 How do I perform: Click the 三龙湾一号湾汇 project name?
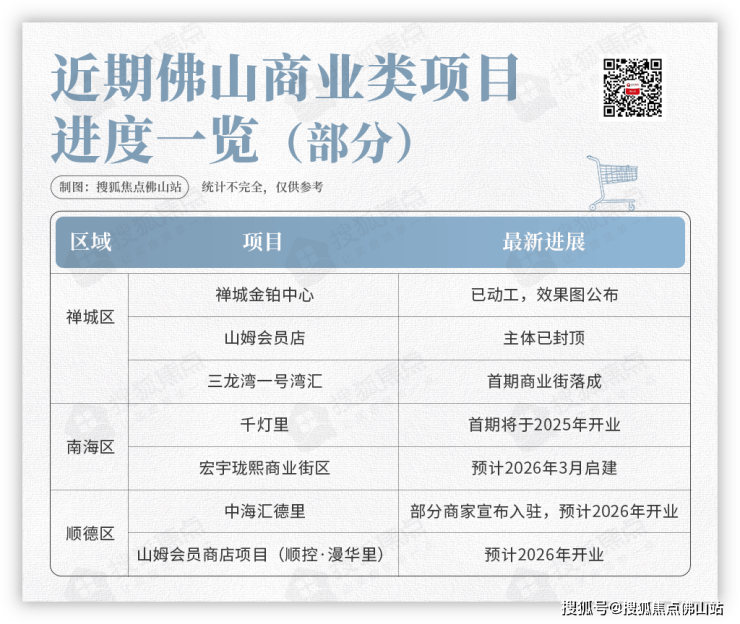point(264,381)
